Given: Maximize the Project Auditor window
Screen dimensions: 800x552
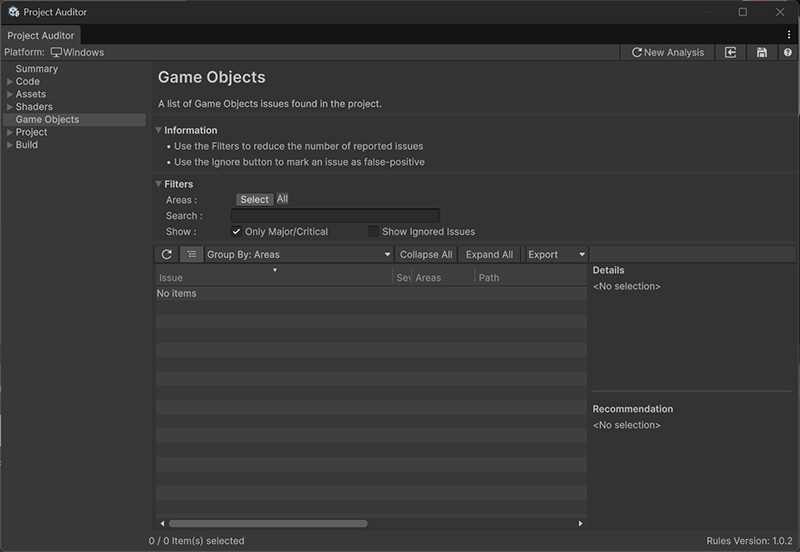Looking at the screenshot, I should [x=743, y=12].
